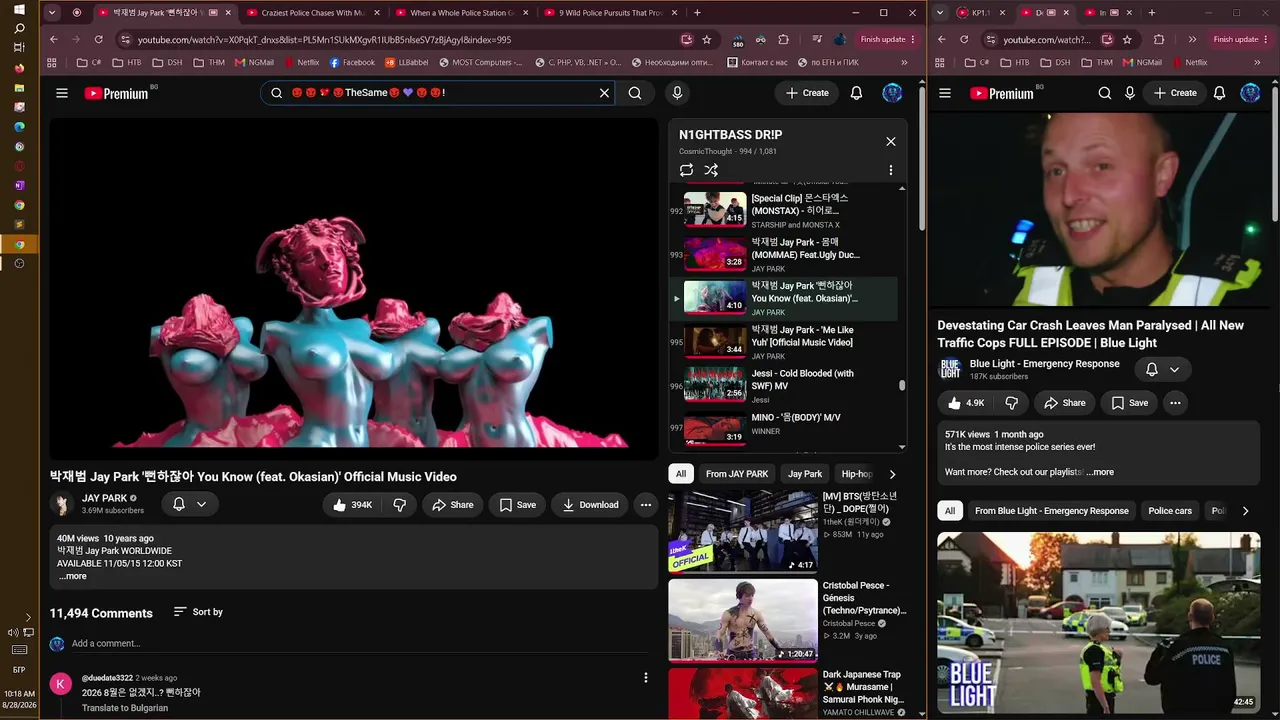Save the Blue Light video

[1130, 403]
